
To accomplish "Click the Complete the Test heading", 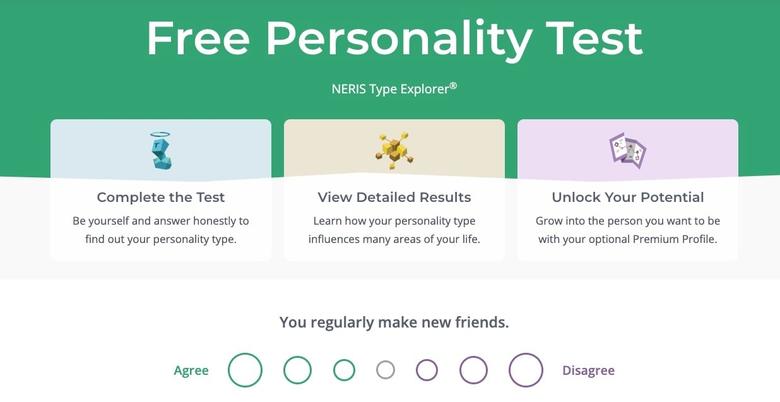I will pos(160,197).
